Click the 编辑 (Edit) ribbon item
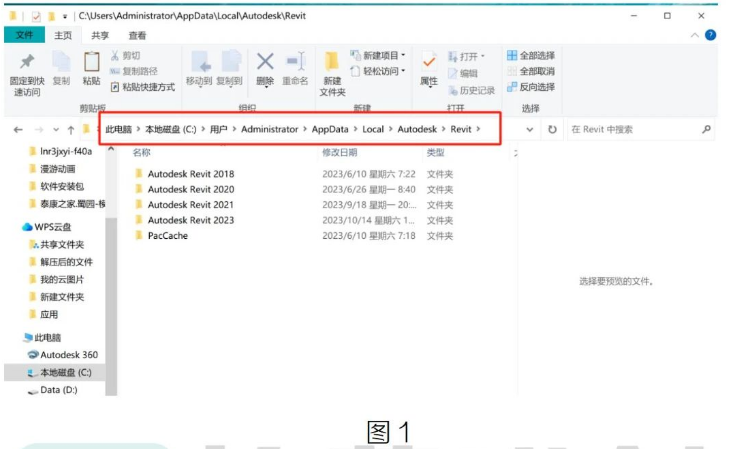The width and height of the screenshot is (735, 449). [463, 74]
